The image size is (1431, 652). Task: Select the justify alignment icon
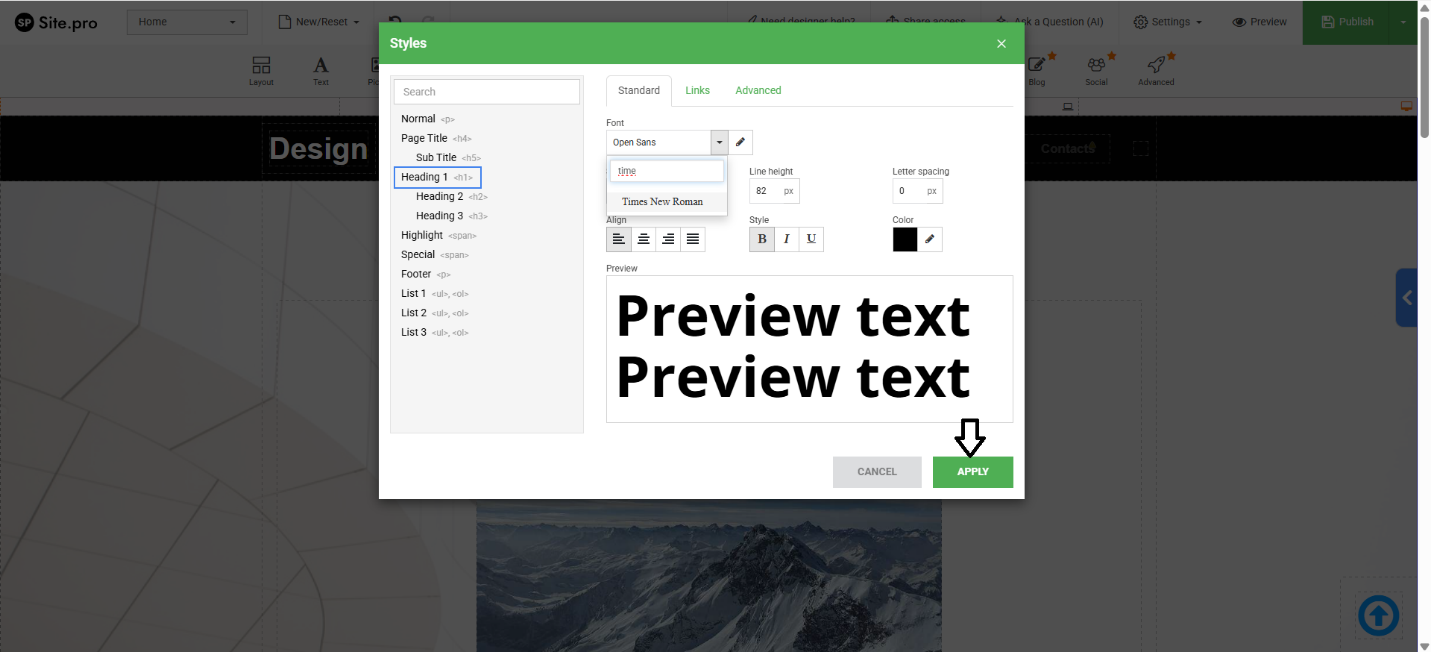coord(693,239)
